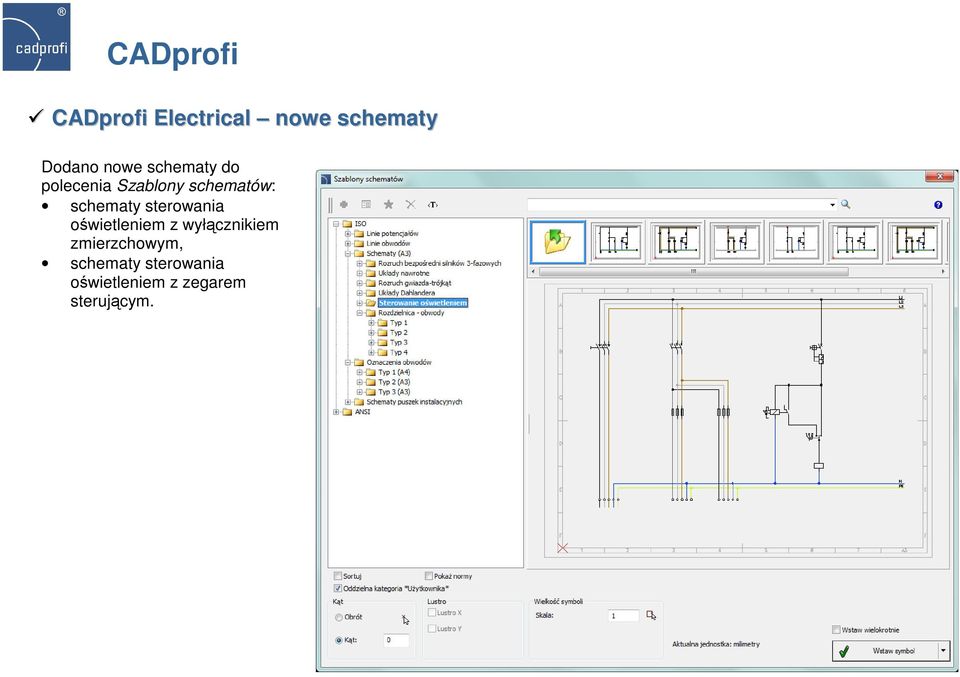
Task: Open the Wstaw symbol dropdown arrow
Action: point(943,651)
